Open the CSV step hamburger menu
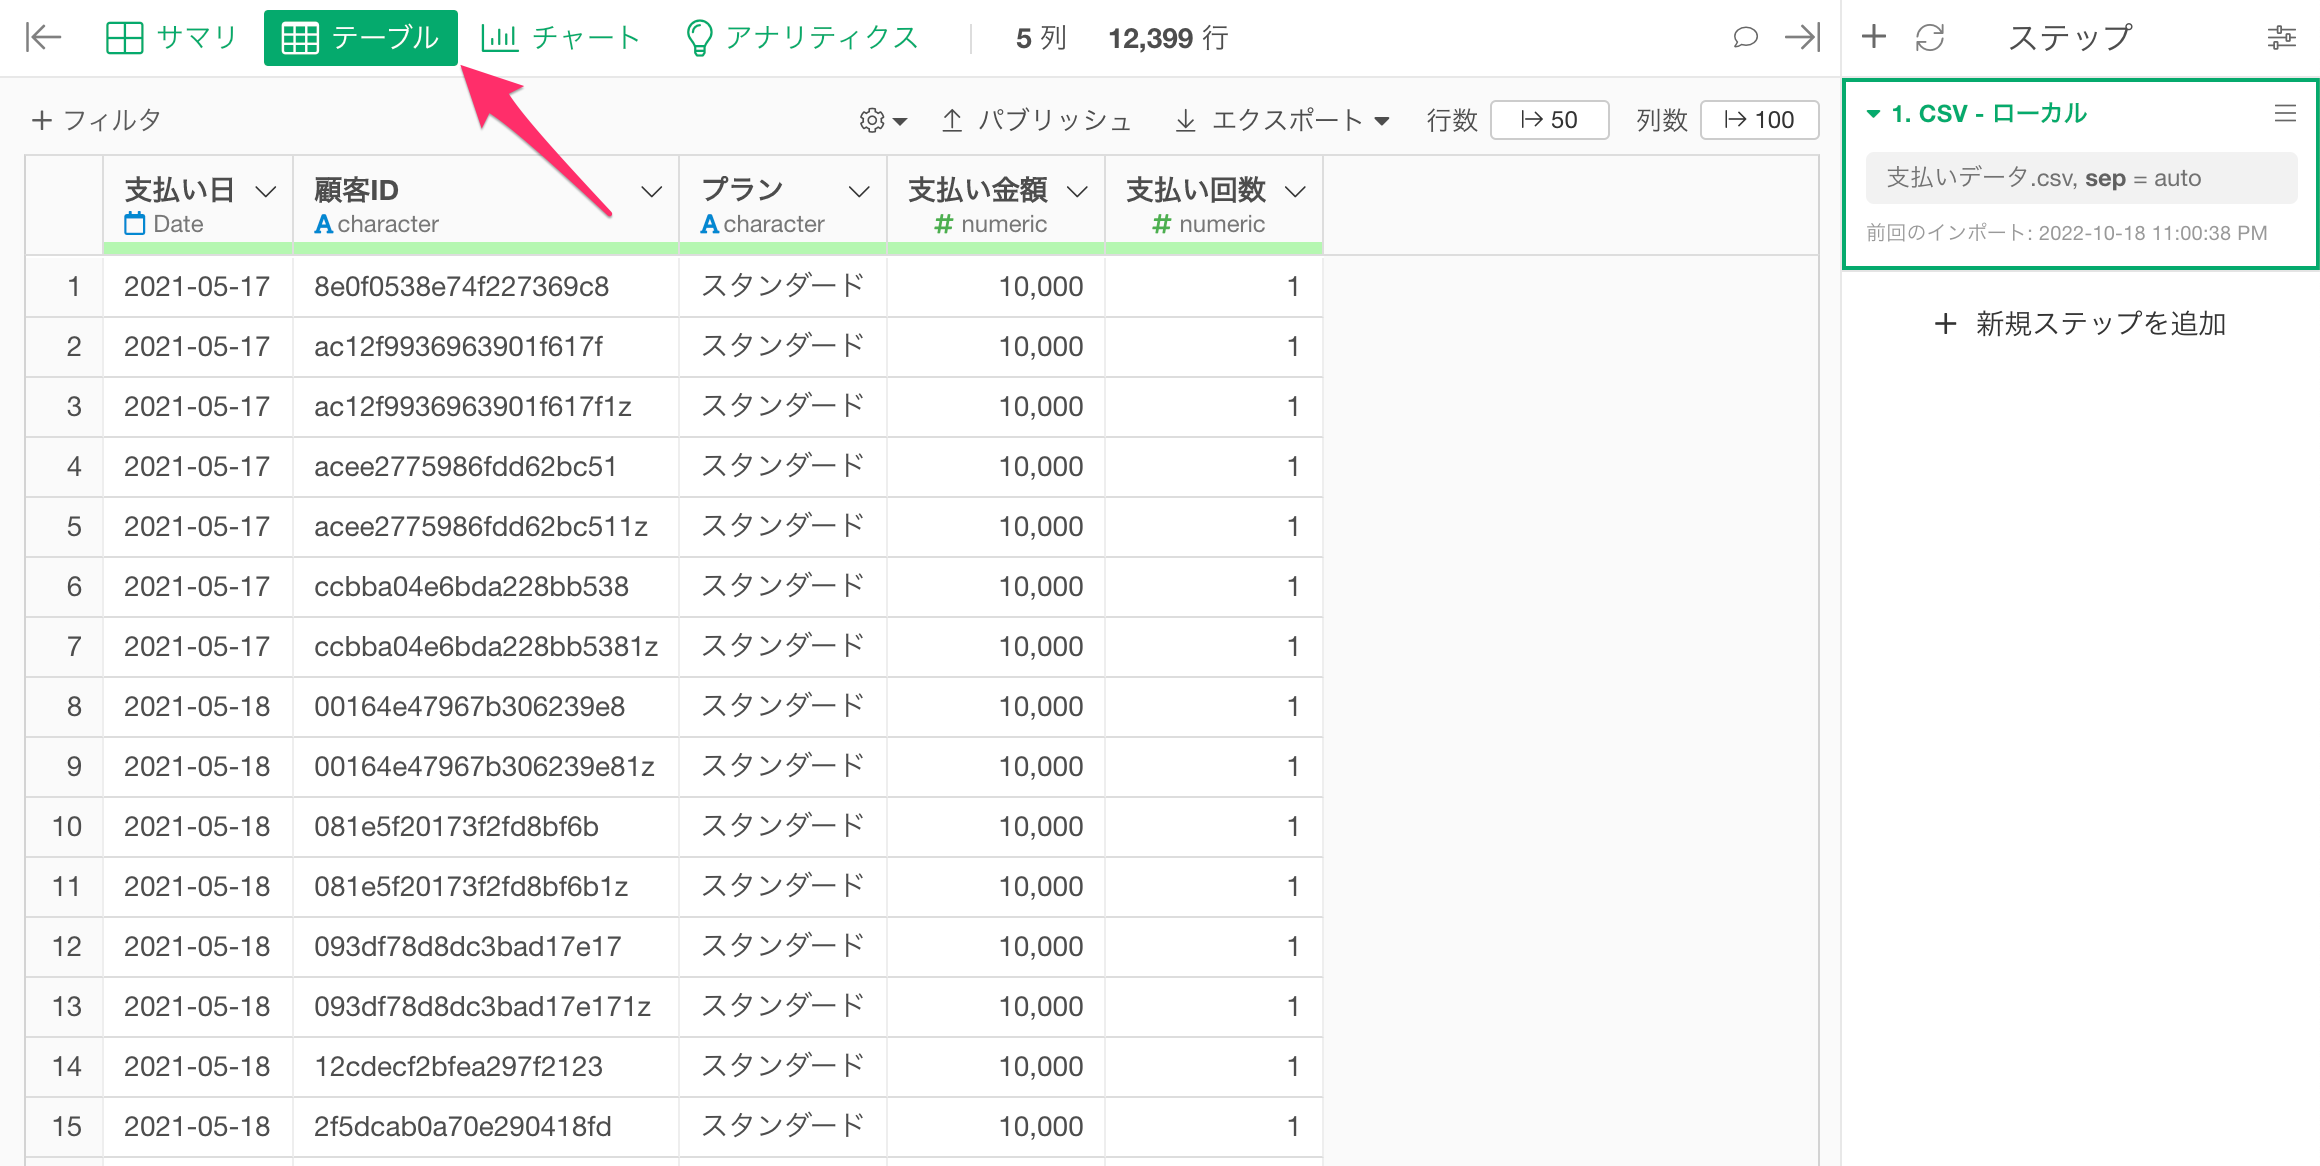Screen dimensions: 2320x1166 point(2285,114)
